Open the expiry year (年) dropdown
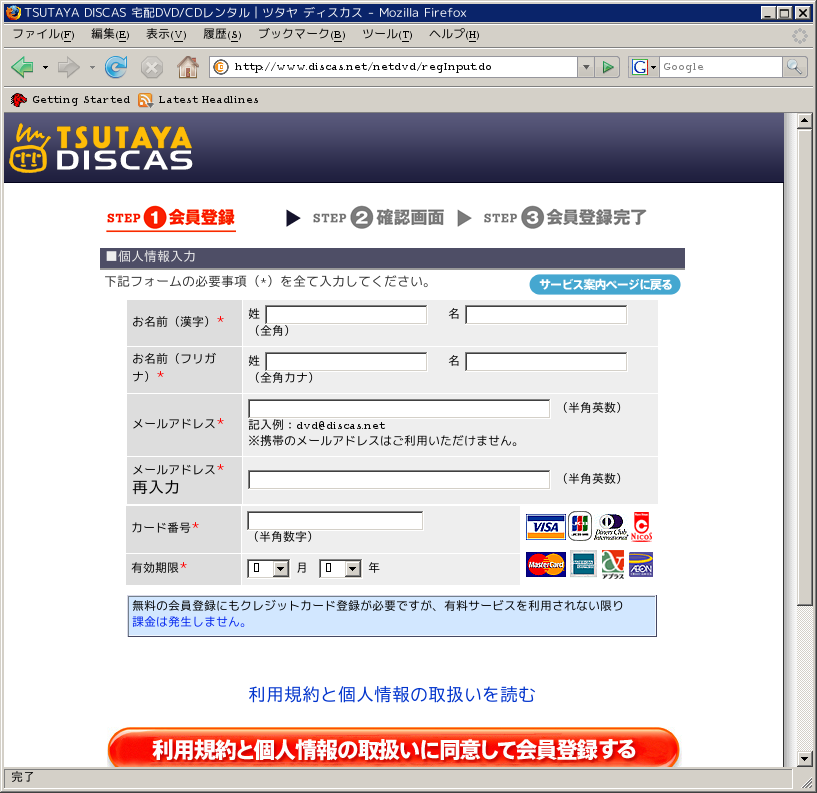 coord(340,568)
